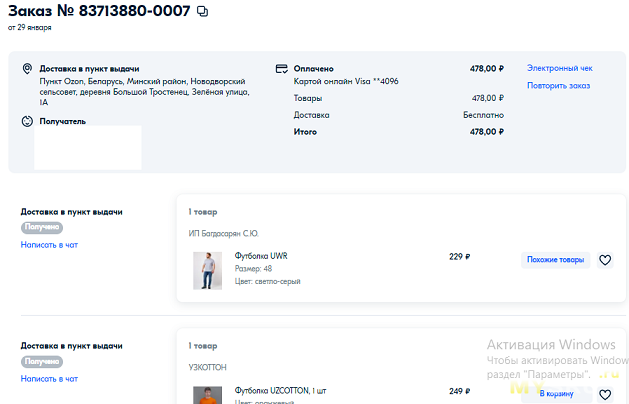Click the Оплачено label

pos(313,69)
